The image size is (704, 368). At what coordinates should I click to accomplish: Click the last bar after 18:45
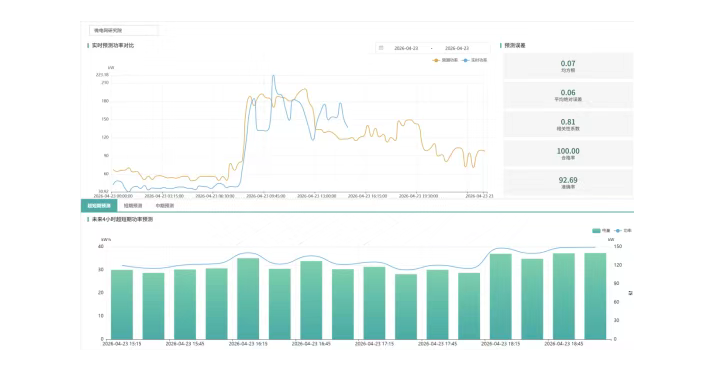[595, 296]
